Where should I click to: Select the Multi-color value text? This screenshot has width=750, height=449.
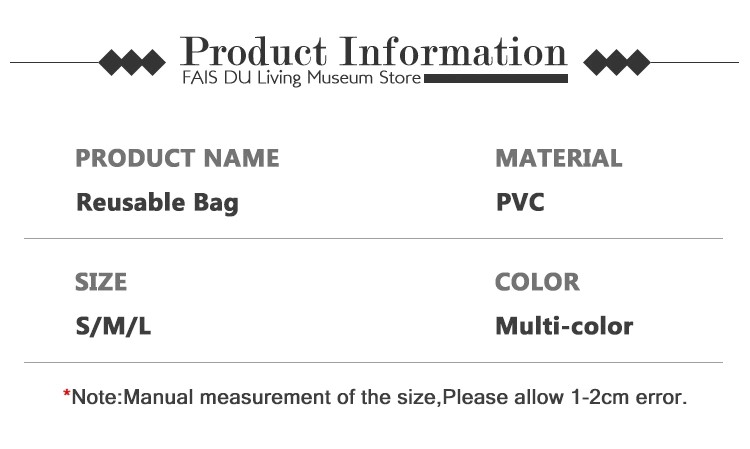[x=564, y=327]
